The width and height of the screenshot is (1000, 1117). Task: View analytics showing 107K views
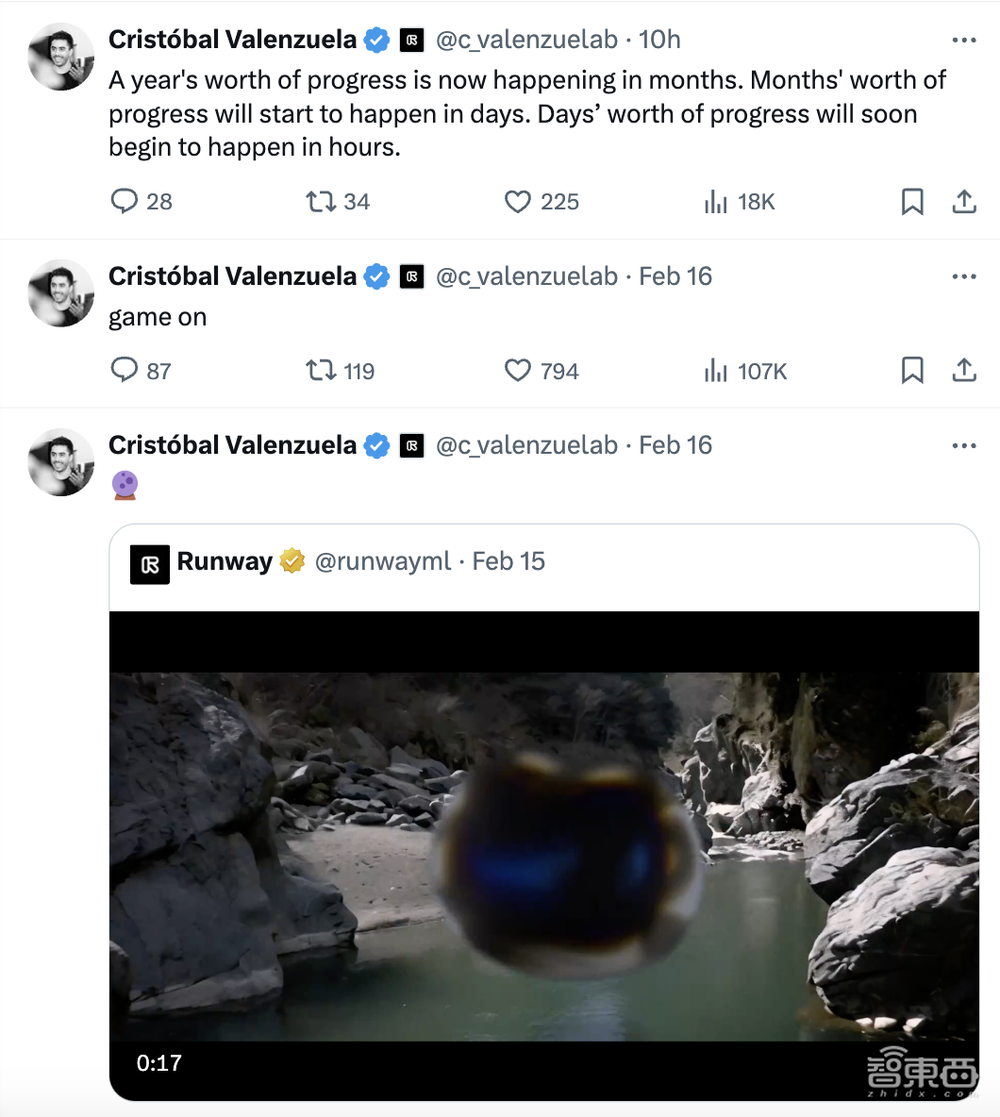coord(716,371)
